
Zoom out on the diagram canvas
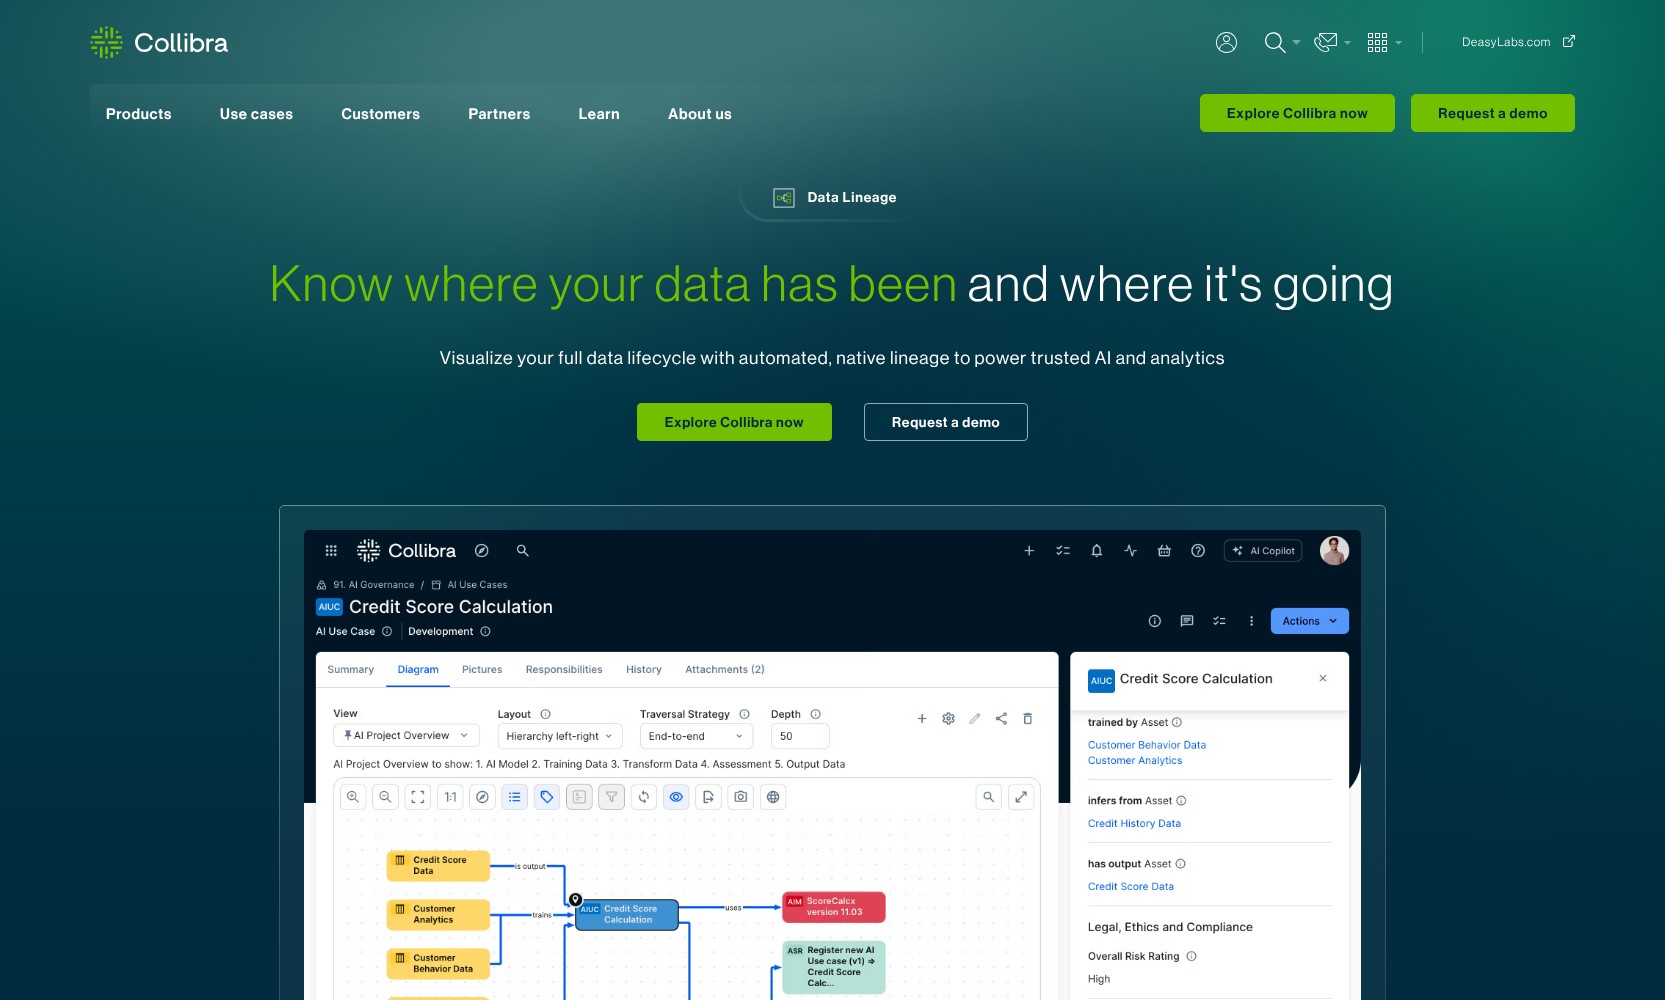tap(385, 797)
